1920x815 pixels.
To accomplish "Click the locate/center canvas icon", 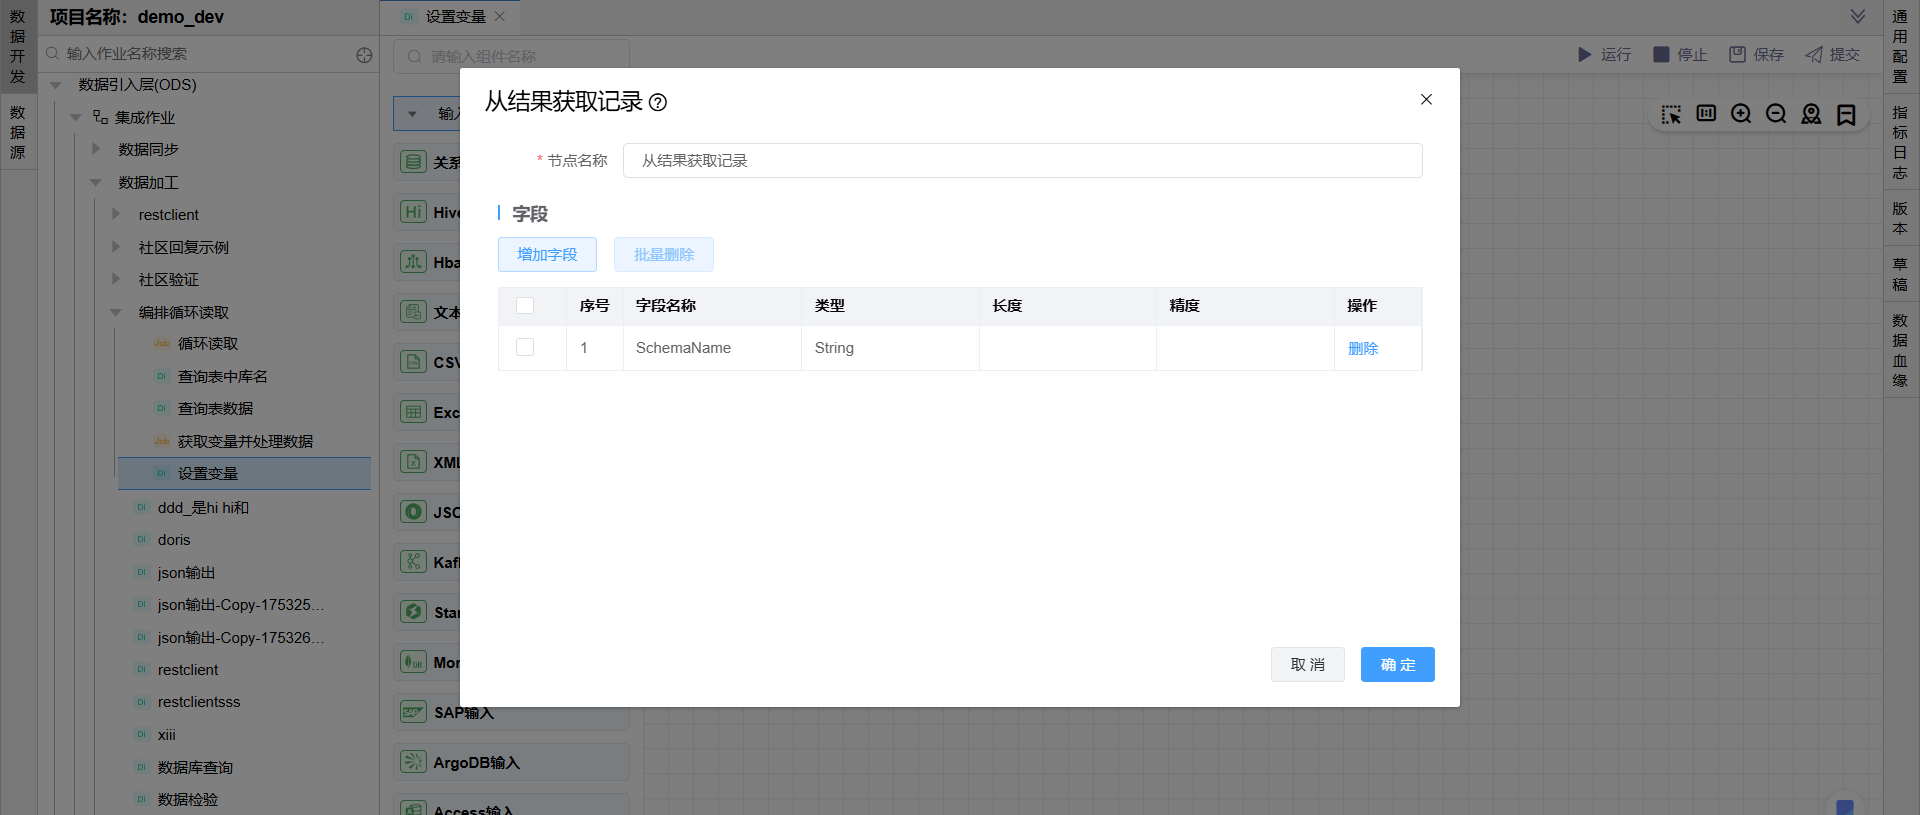I will click(1811, 114).
